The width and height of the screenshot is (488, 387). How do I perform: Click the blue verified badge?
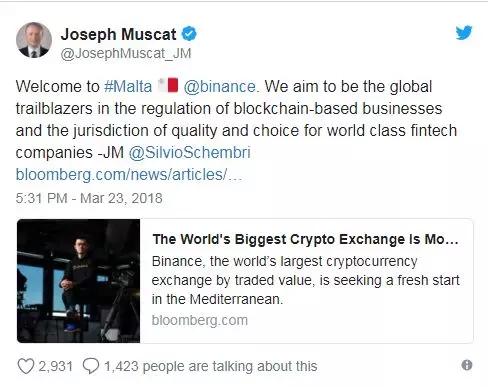[189, 34]
